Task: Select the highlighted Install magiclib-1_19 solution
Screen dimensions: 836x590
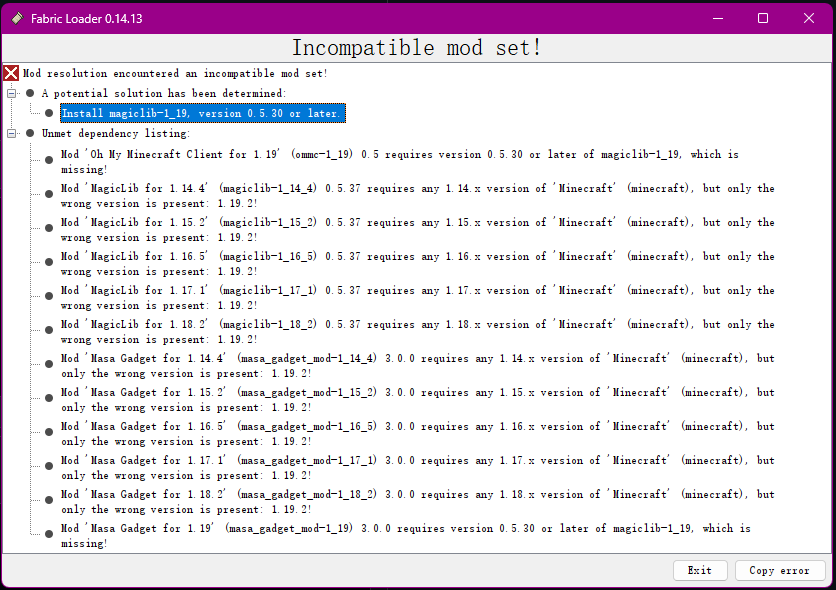Action: point(200,113)
